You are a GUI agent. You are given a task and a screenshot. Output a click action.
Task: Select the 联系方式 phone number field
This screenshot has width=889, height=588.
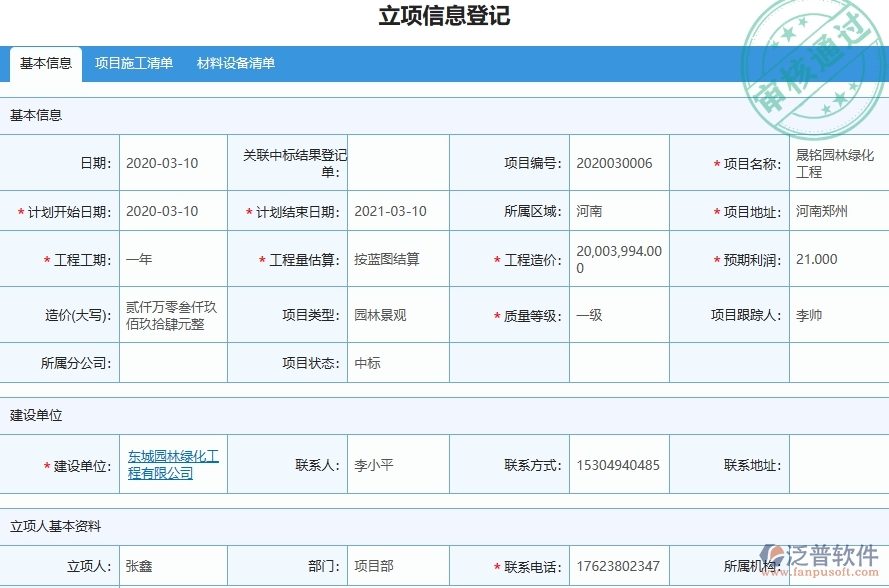pyautogui.click(x=618, y=463)
